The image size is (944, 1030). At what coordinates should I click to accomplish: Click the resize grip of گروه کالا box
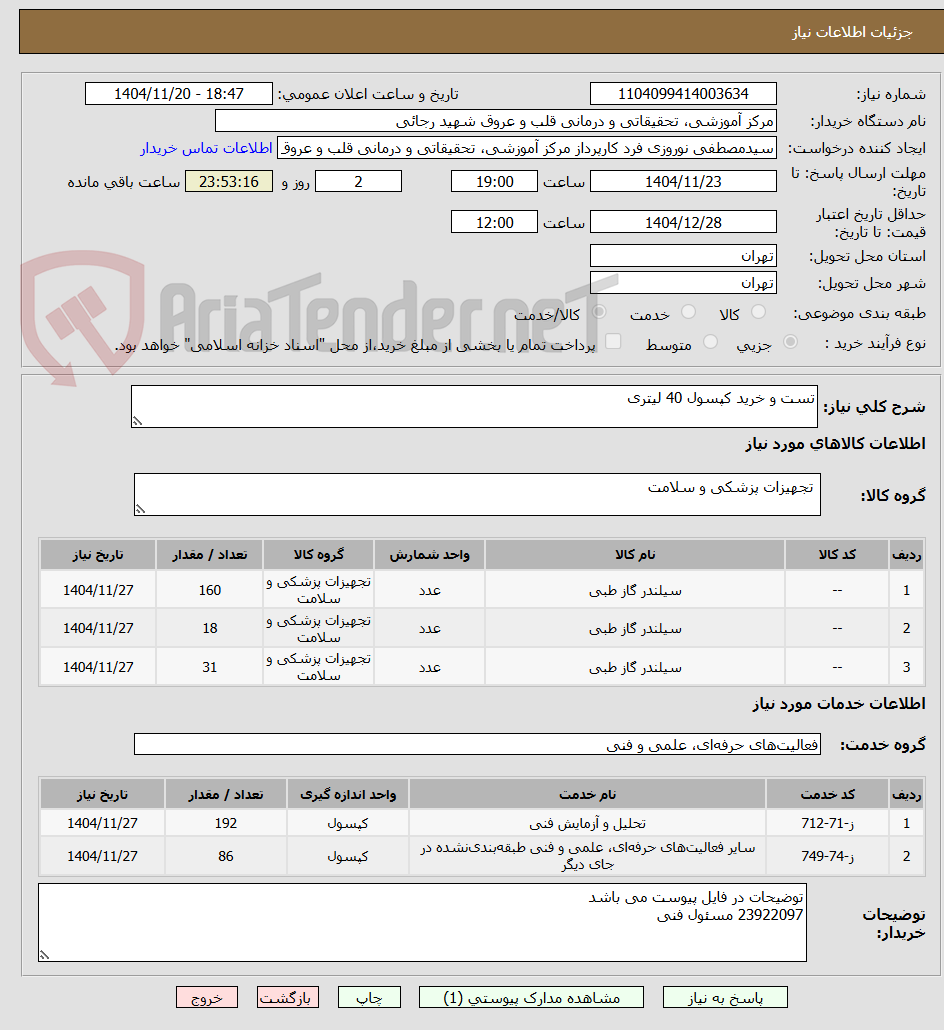coord(140,509)
